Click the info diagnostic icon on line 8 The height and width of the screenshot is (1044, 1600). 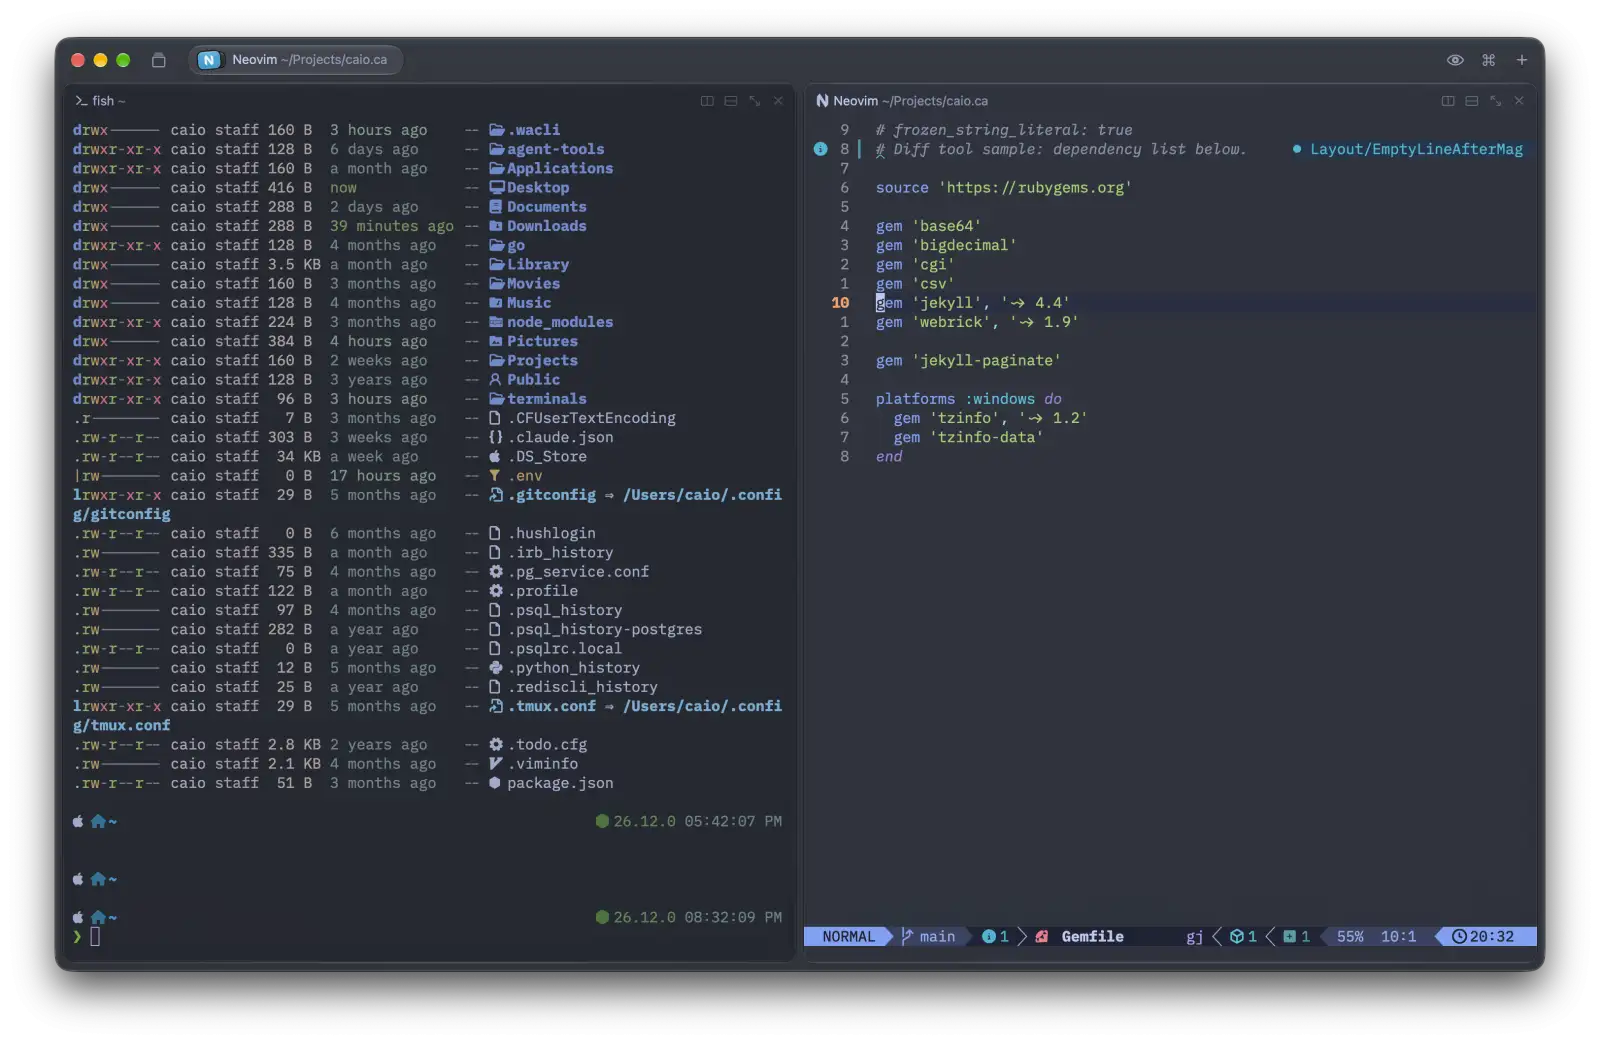pyautogui.click(x=820, y=149)
